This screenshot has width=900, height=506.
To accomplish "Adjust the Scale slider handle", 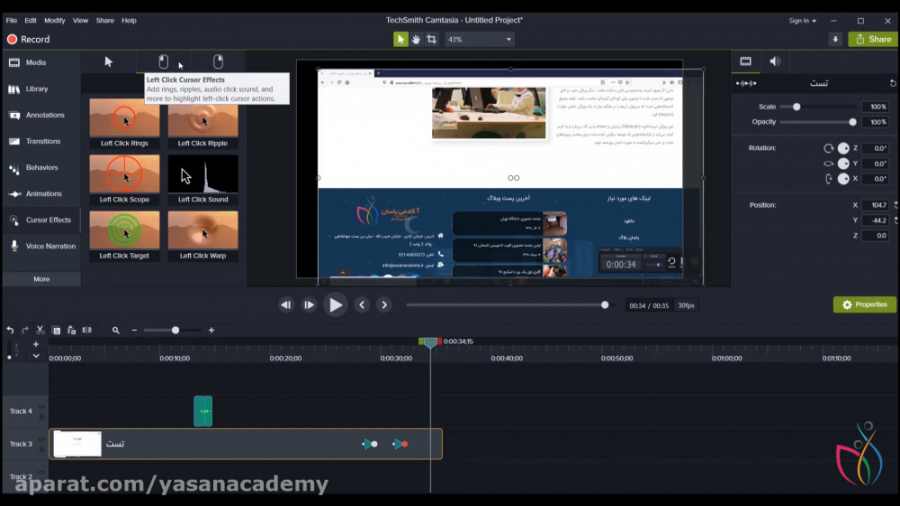I will [797, 107].
